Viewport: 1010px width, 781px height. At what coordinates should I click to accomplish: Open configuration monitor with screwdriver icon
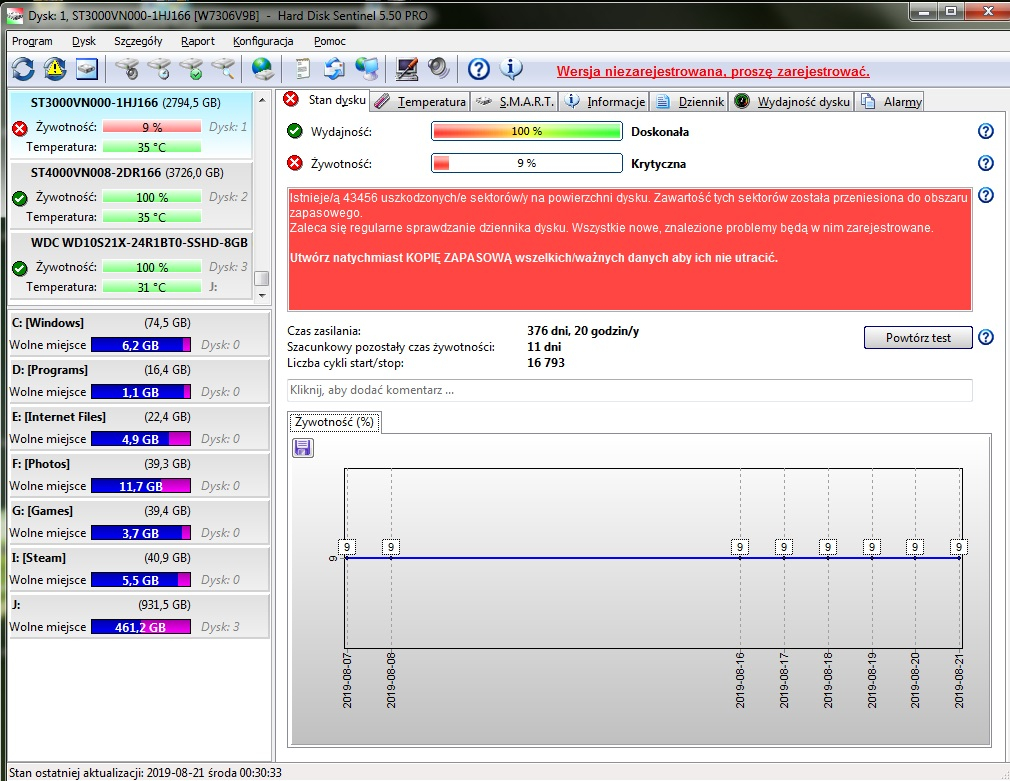click(406, 68)
